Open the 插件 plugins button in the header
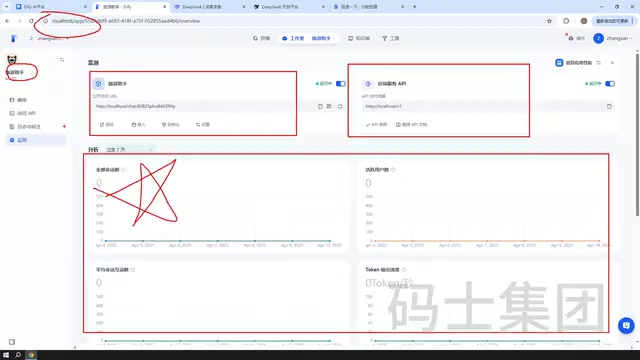This screenshot has height=360, width=640. [x=576, y=38]
